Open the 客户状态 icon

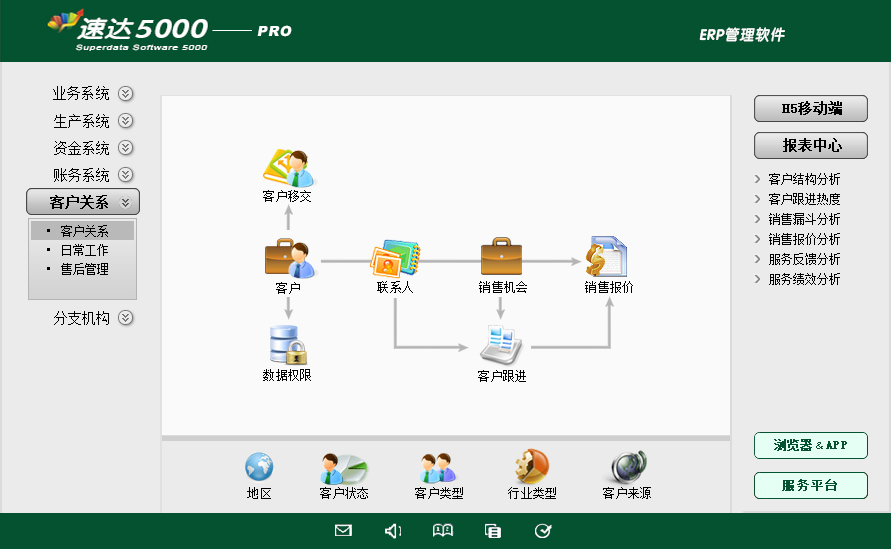pyautogui.click(x=343, y=468)
